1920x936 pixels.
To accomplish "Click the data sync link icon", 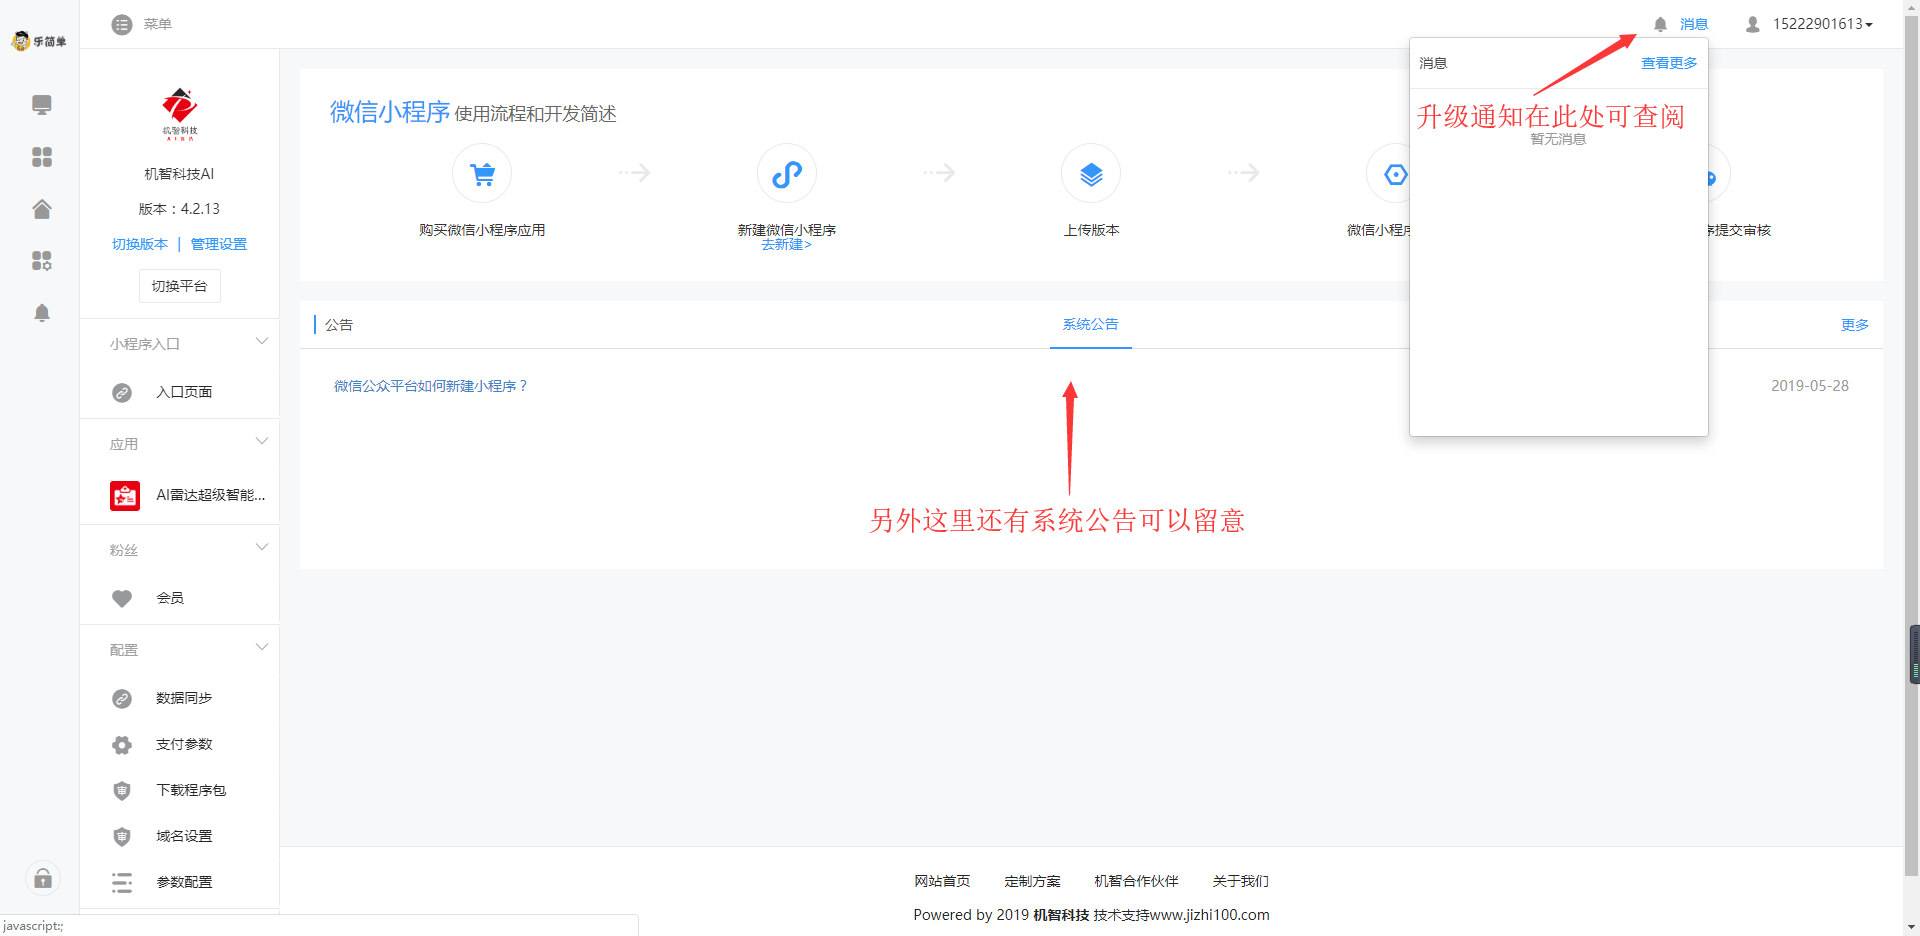I will point(122,699).
